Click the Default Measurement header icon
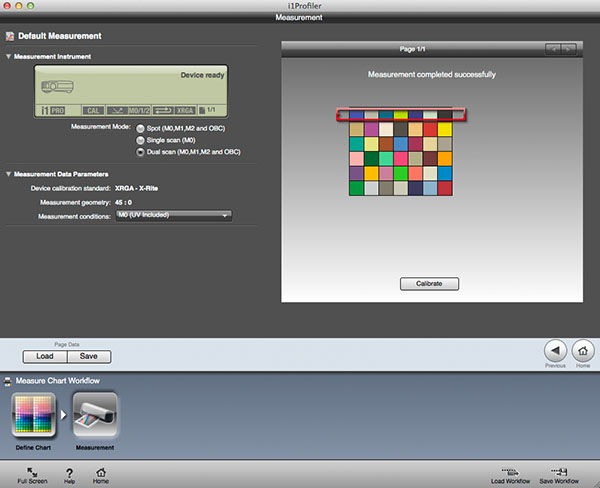Viewport: 600px width, 488px height. tap(10, 36)
